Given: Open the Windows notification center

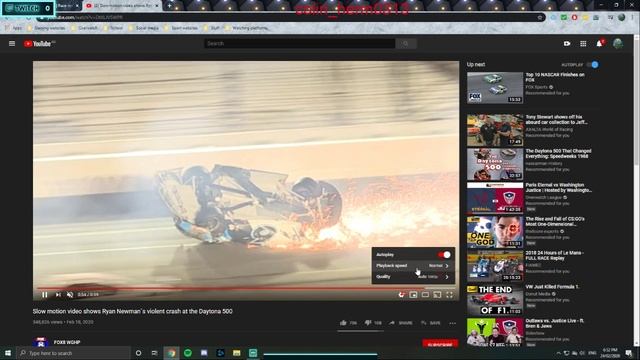Looking at the screenshot, I should [629, 353].
